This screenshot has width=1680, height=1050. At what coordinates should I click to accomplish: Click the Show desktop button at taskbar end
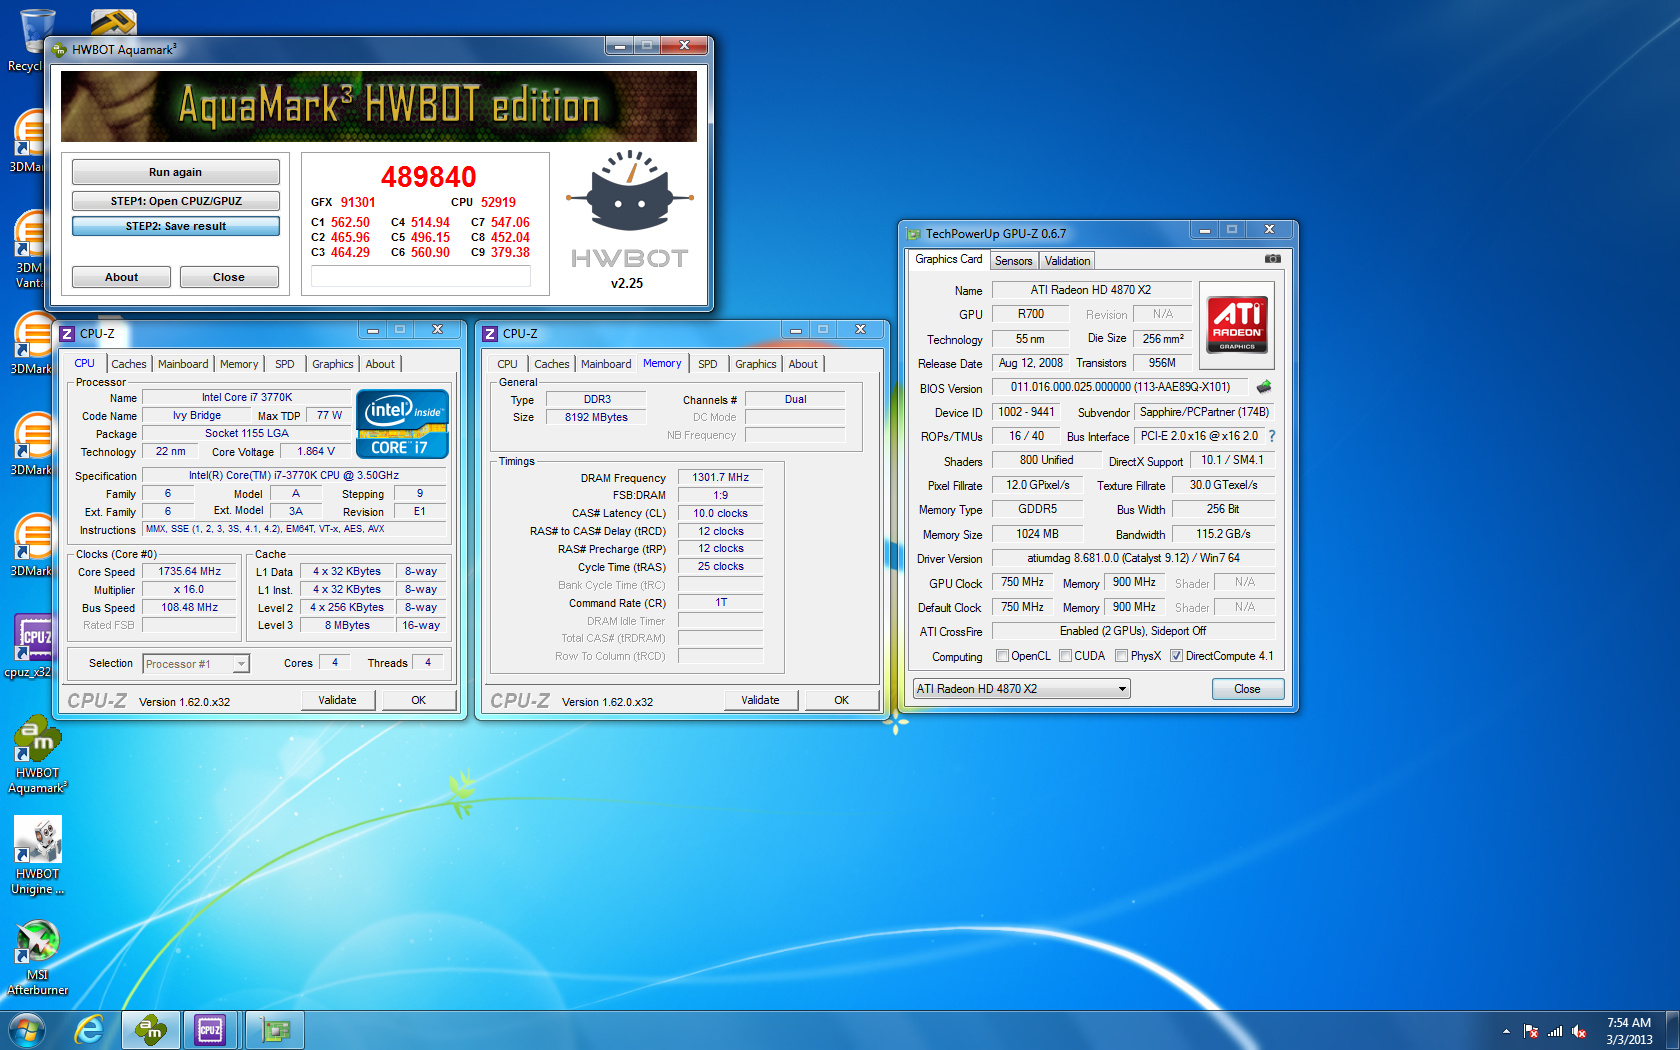(1673, 1029)
